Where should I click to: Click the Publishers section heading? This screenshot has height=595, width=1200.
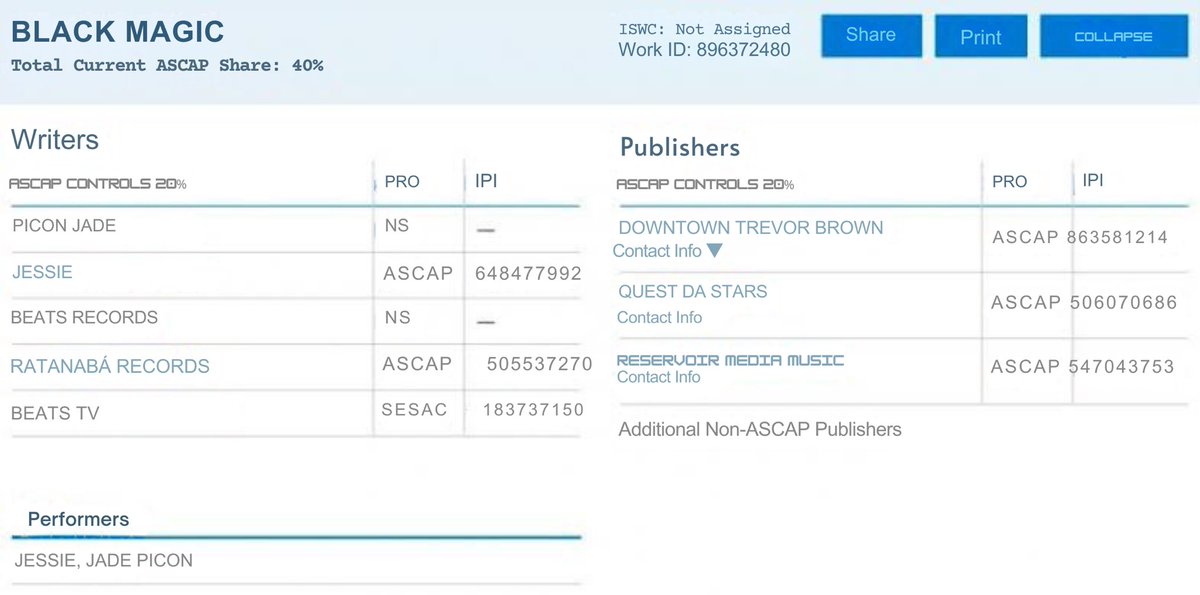pos(680,148)
